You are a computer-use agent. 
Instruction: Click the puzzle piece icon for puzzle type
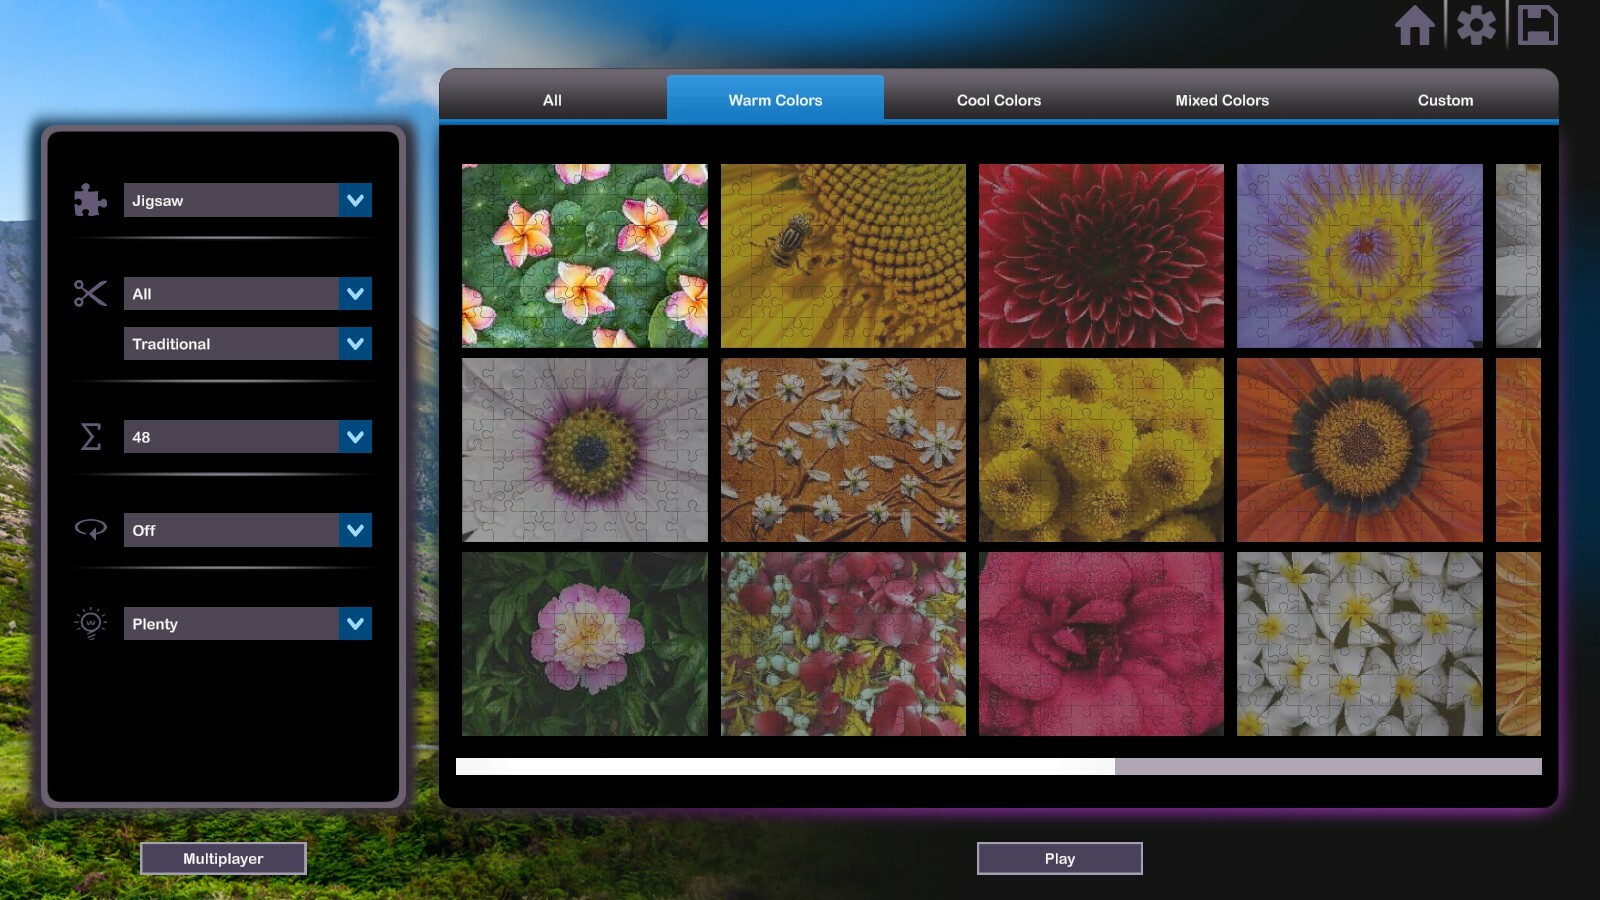(x=89, y=200)
